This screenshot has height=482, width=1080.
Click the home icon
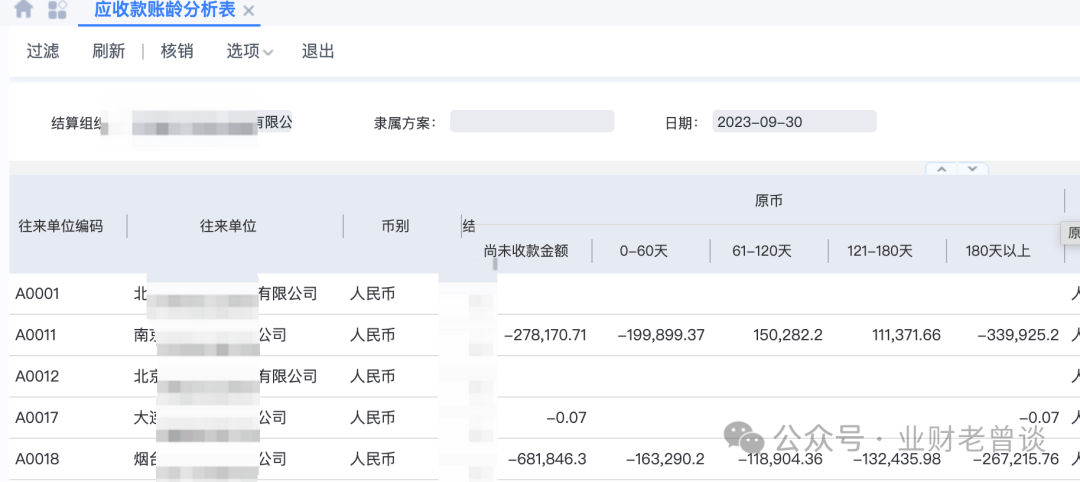[24, 9]
